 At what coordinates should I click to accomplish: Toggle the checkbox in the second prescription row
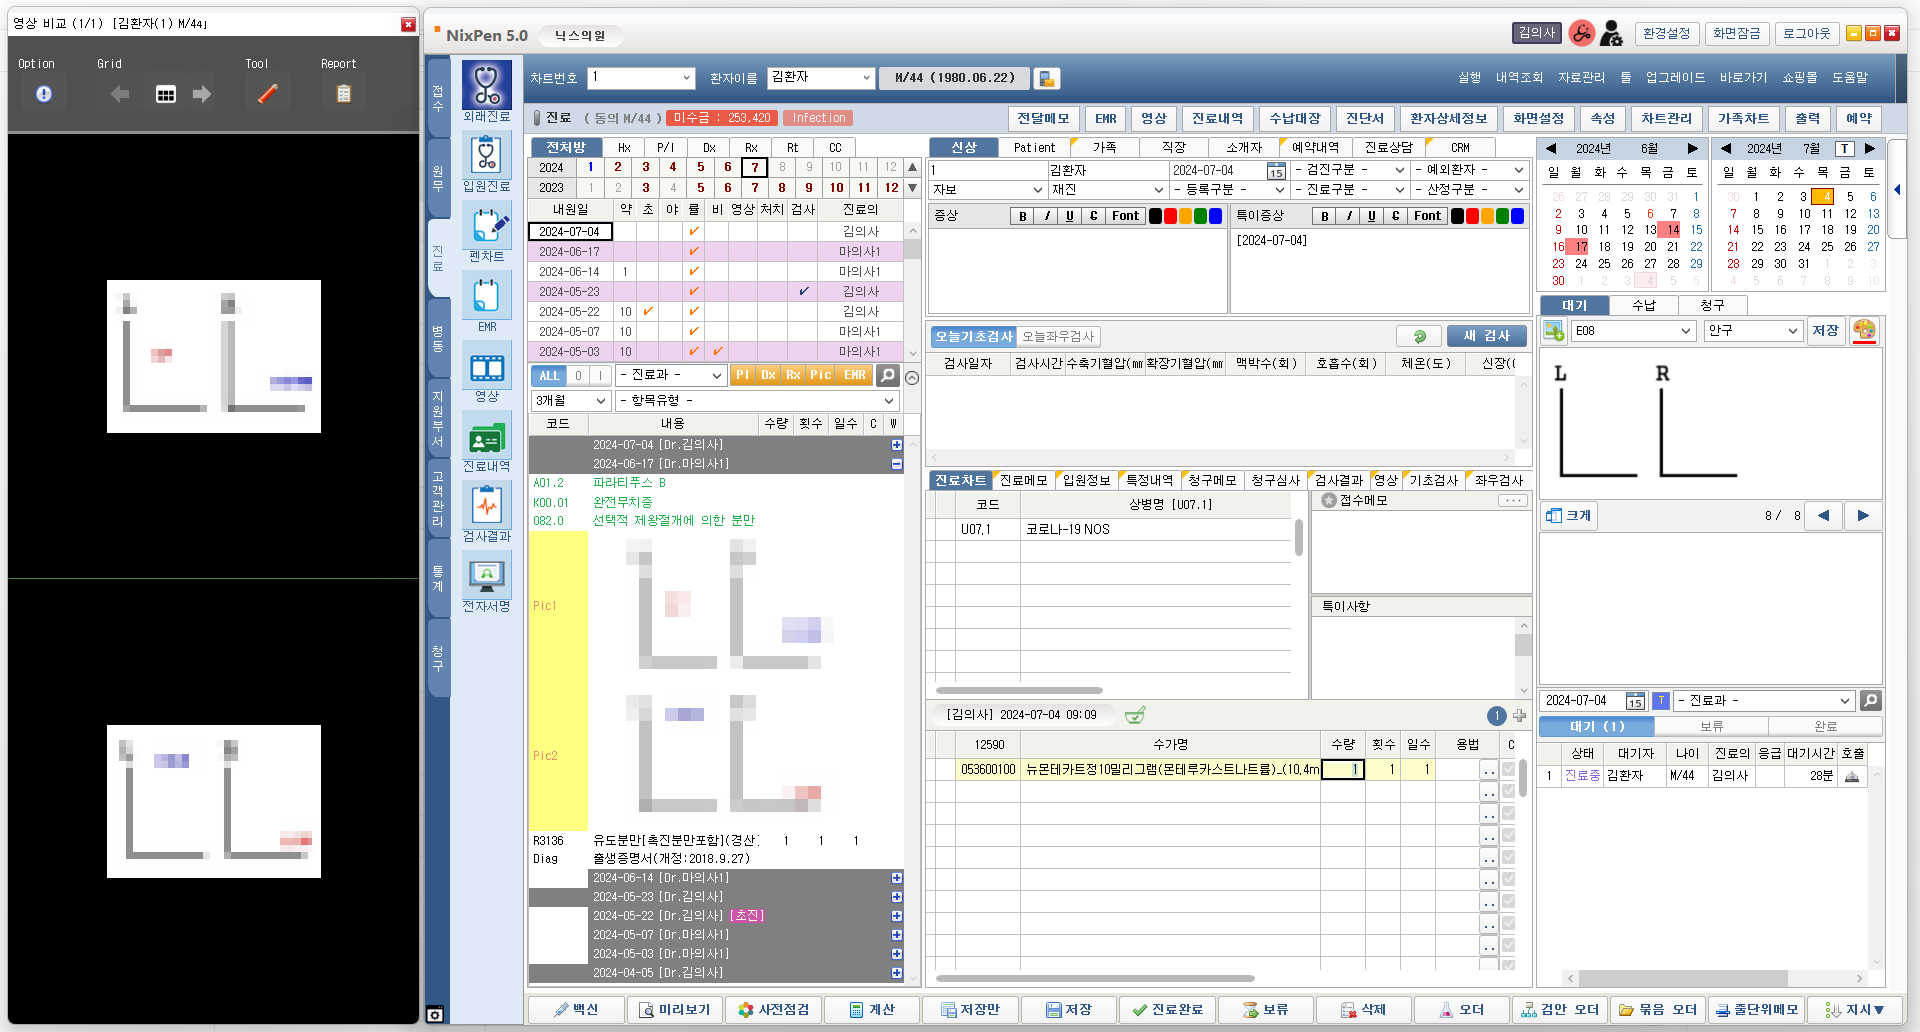(1508, 792)
